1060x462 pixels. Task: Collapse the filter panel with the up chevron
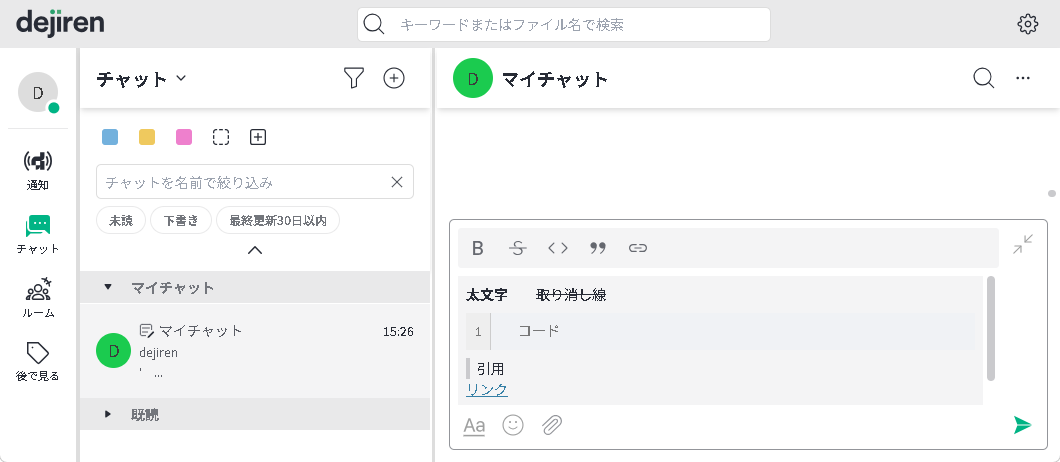(x=255, y=250)
